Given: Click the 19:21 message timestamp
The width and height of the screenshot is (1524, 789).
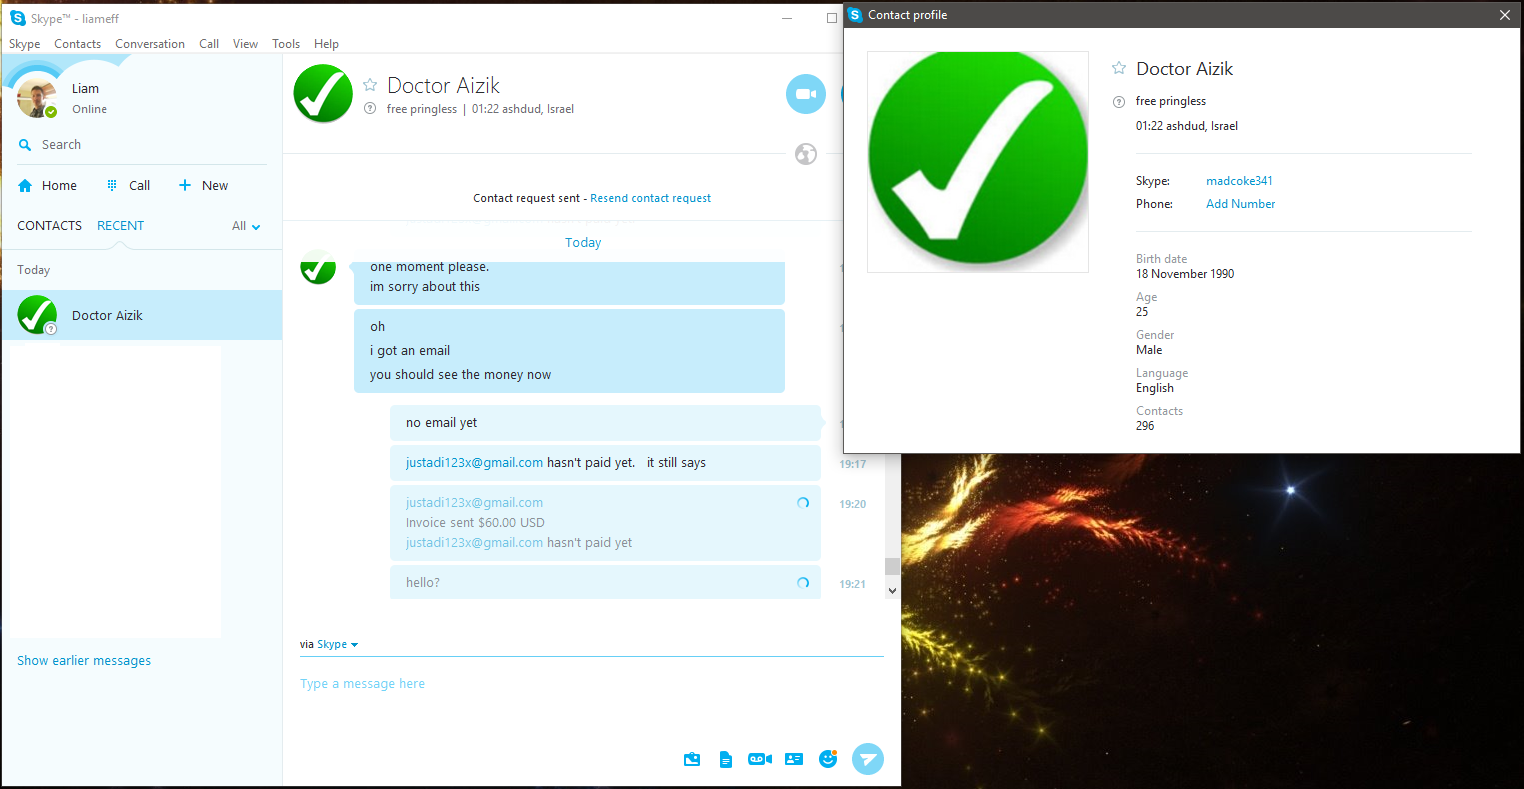Looking at the screenshot, I should point(852,584).
